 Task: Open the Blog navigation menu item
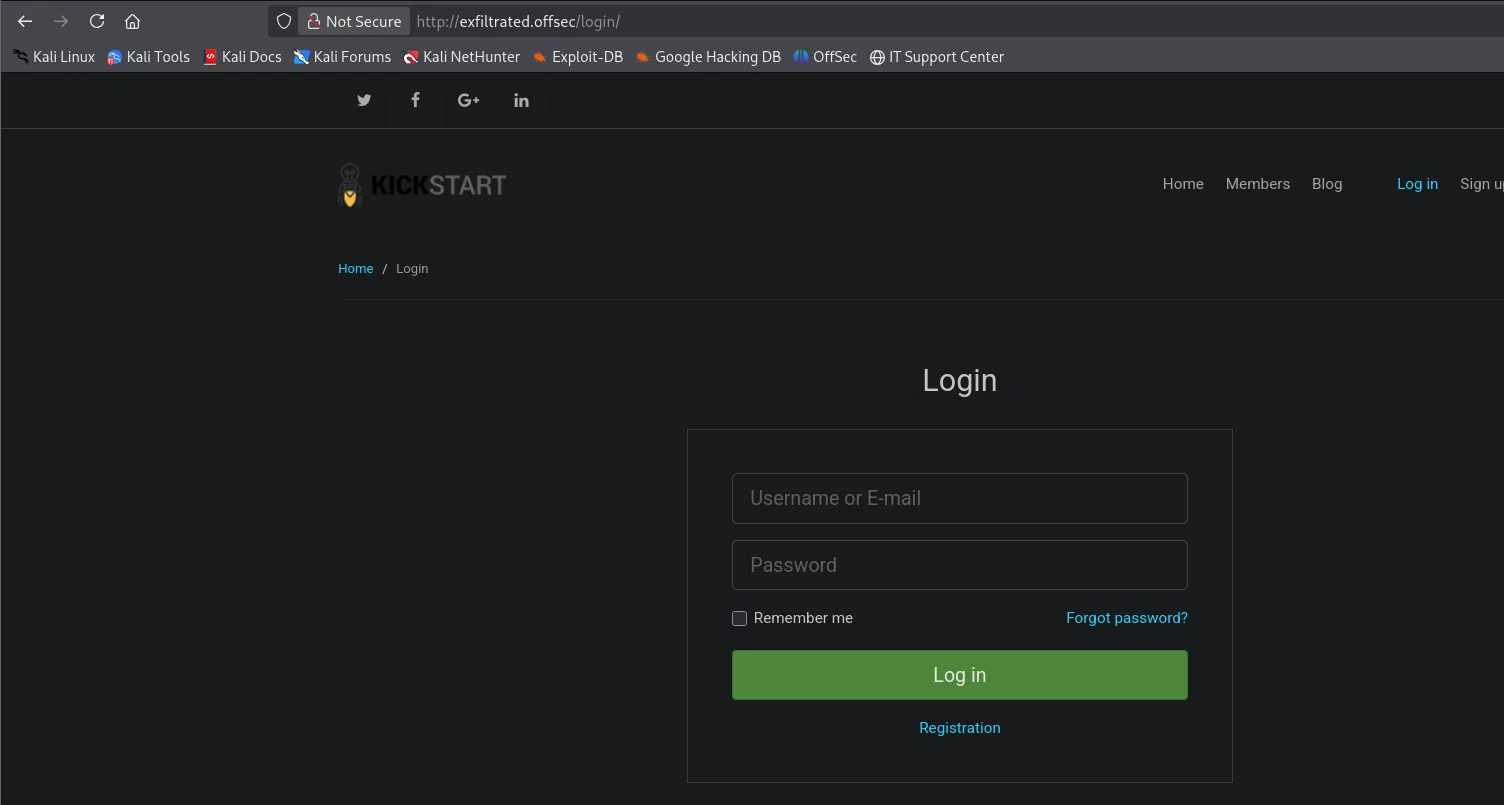tap(1327, 184)
